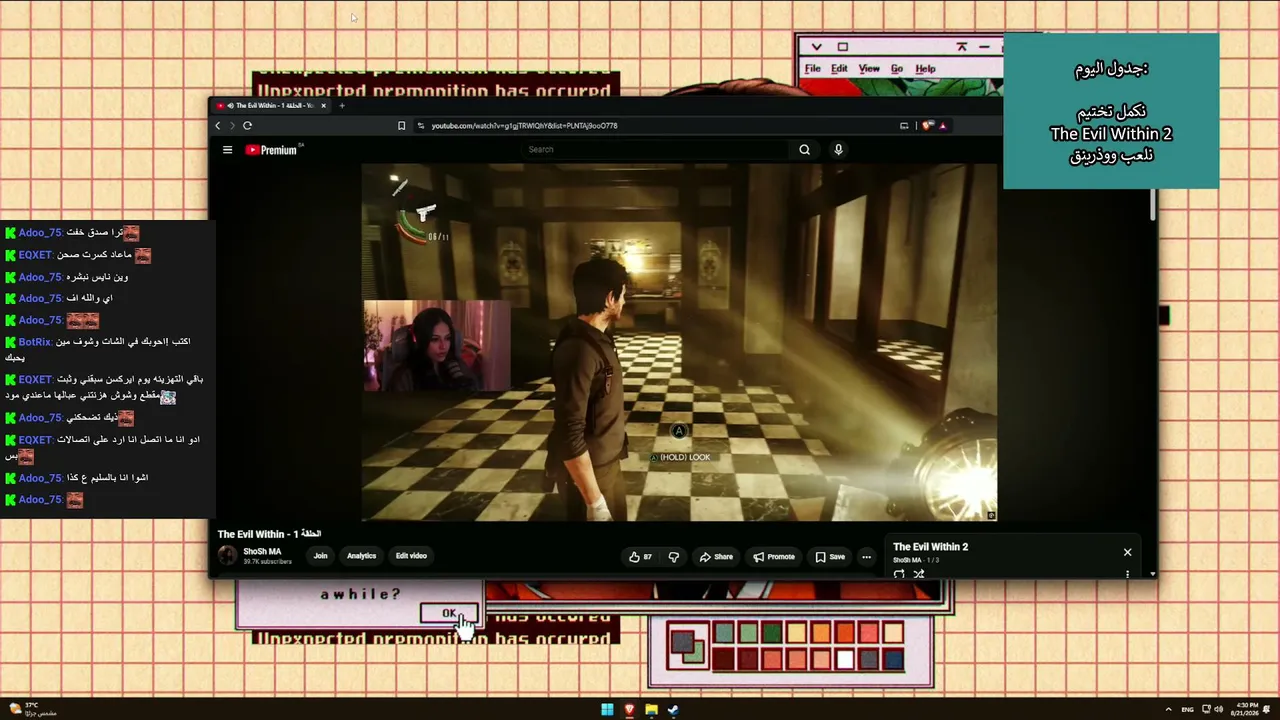Open Brave browser from the taskbar

tap(629, 710)
